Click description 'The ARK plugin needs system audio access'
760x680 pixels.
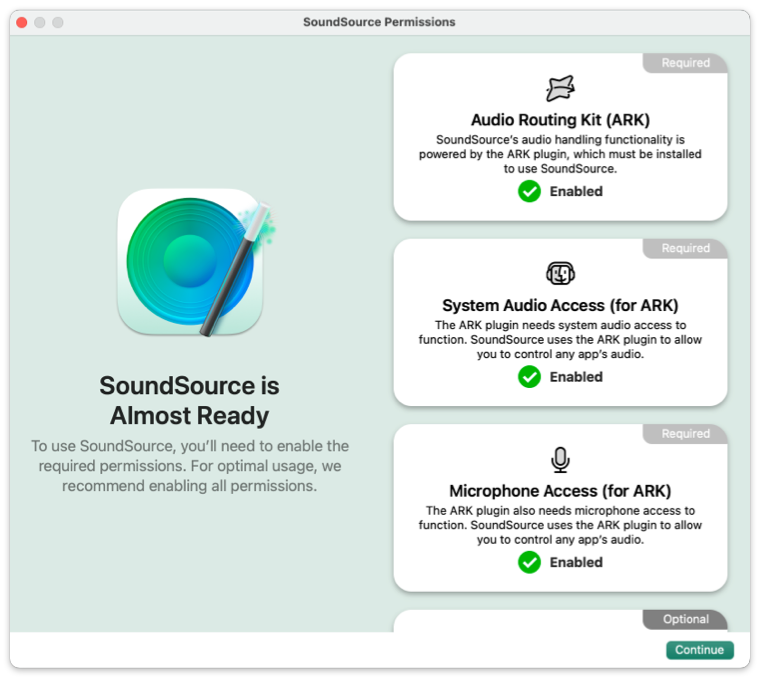point(560,340)
